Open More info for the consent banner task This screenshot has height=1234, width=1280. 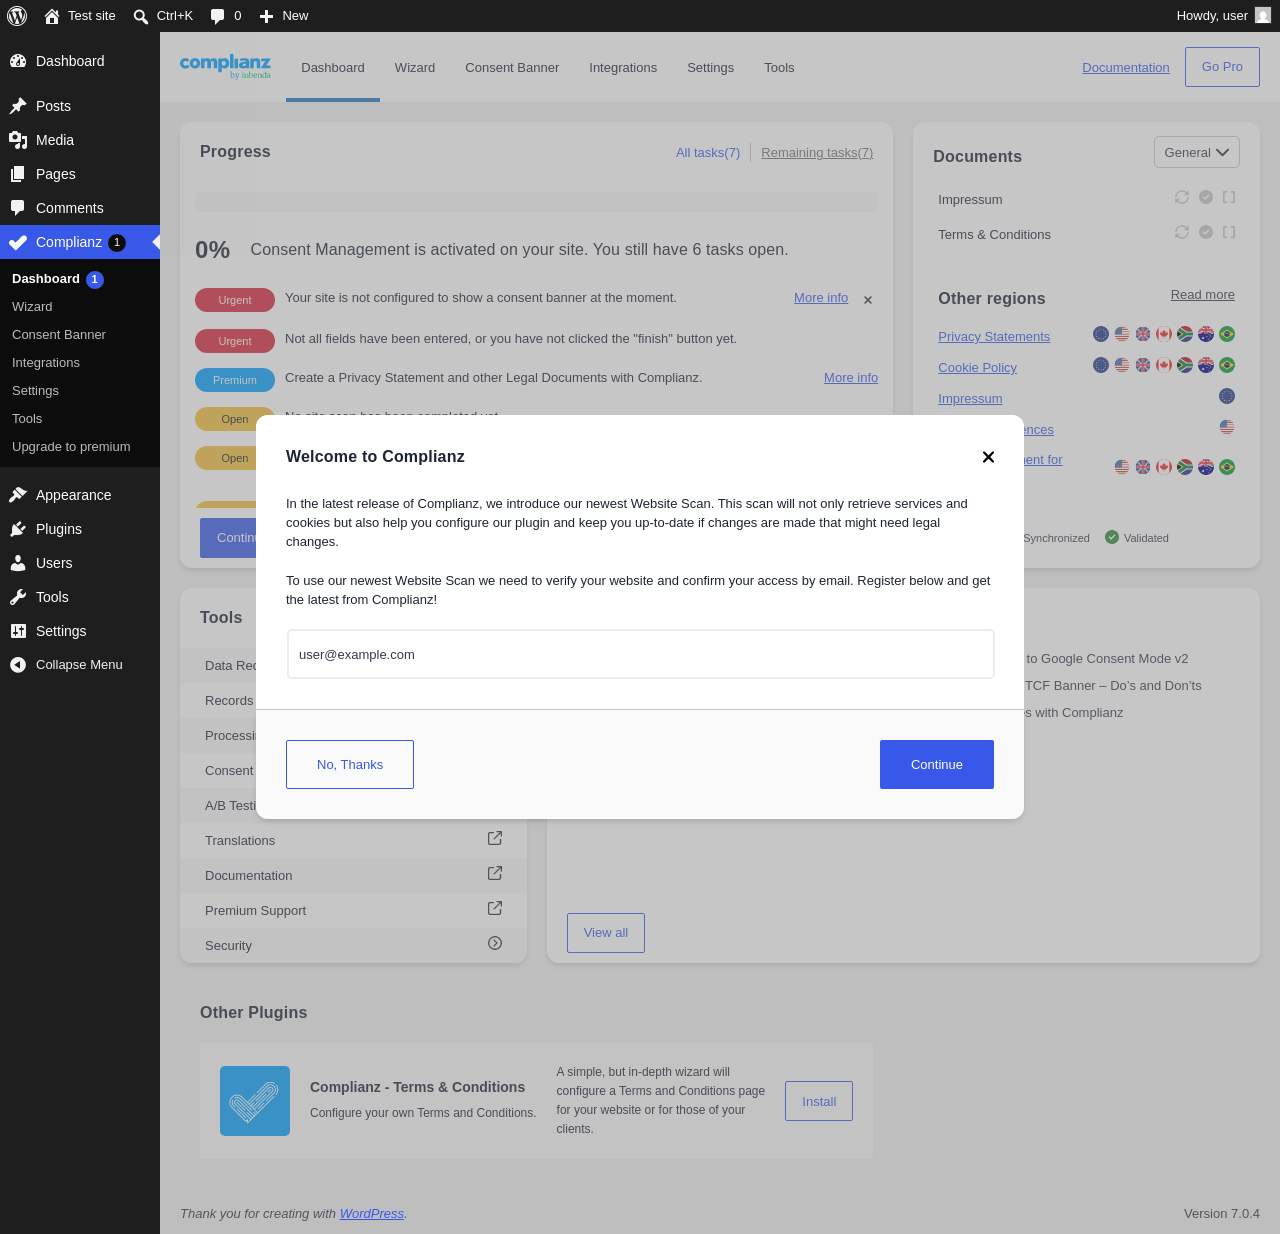(x=821, y=298)
